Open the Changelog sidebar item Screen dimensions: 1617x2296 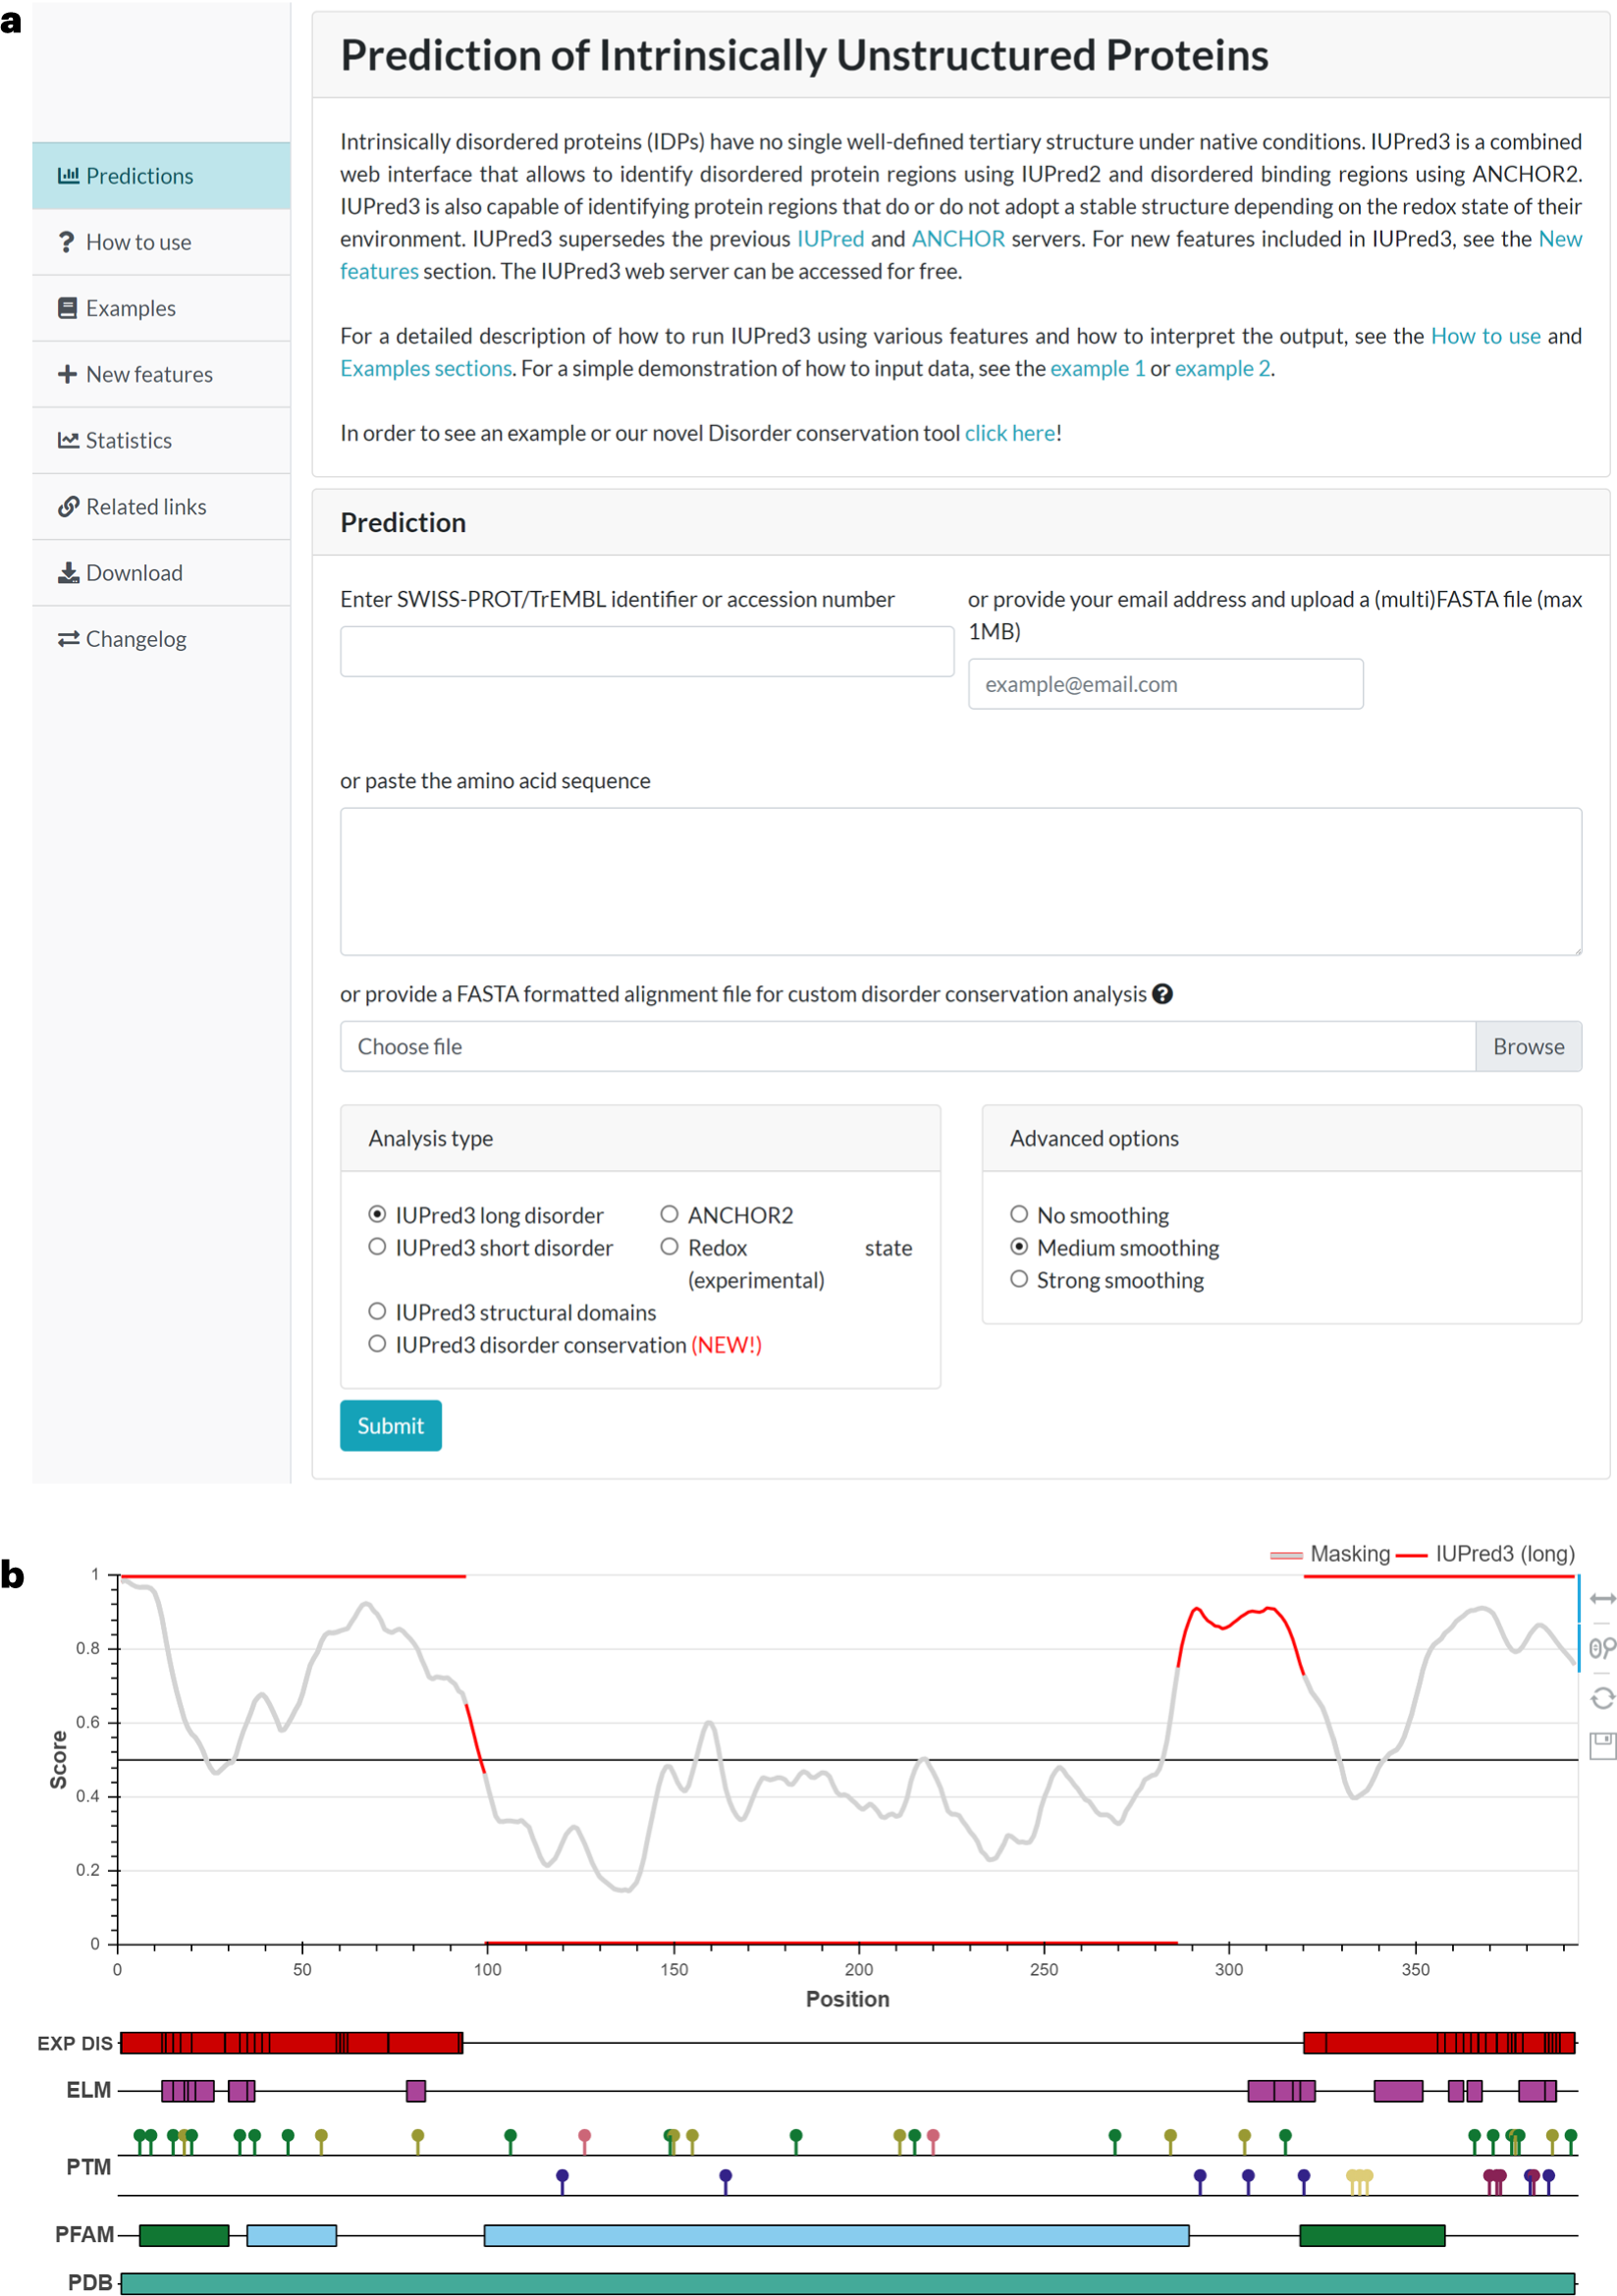tap(161, 639)
